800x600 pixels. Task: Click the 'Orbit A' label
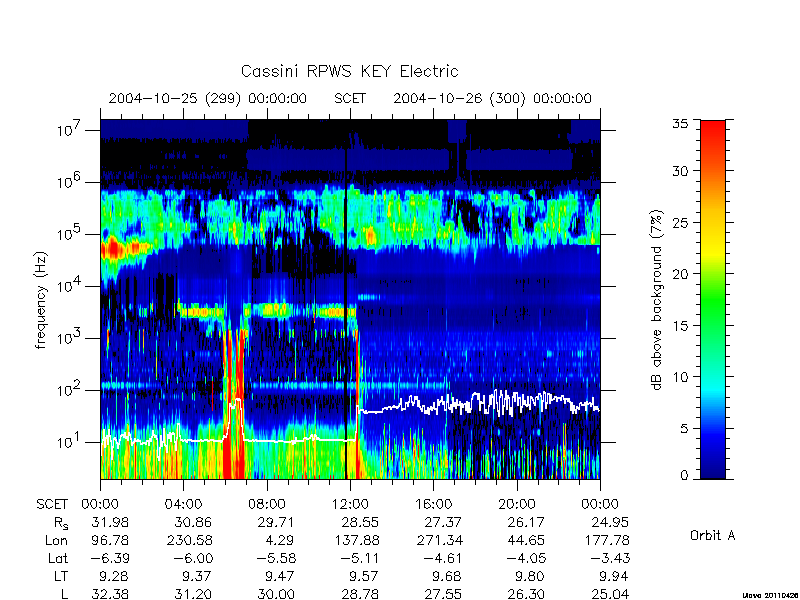tap(713, 535)
